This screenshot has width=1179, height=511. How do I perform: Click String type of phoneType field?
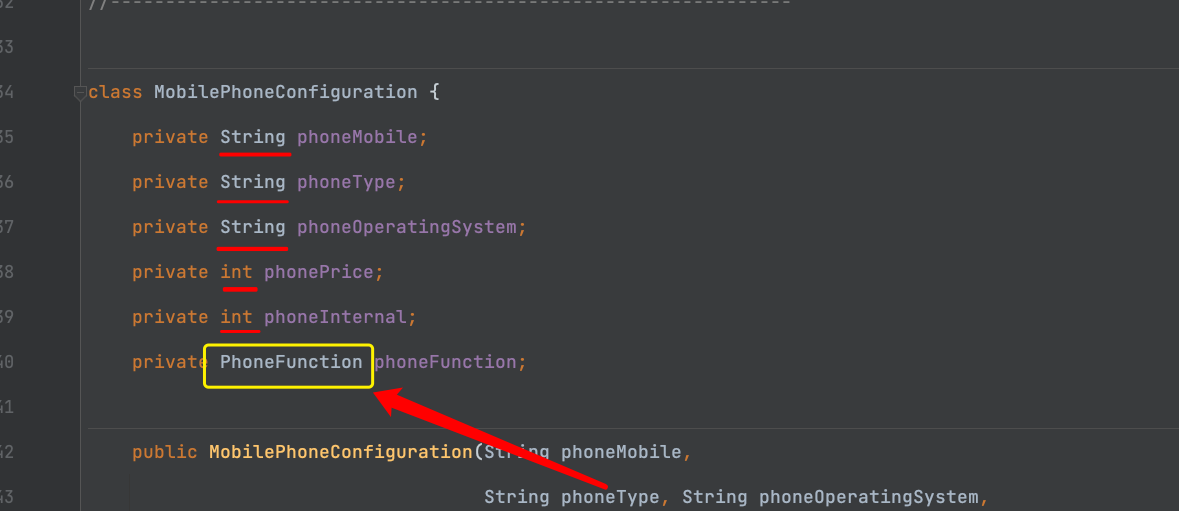tap(253, 182)
